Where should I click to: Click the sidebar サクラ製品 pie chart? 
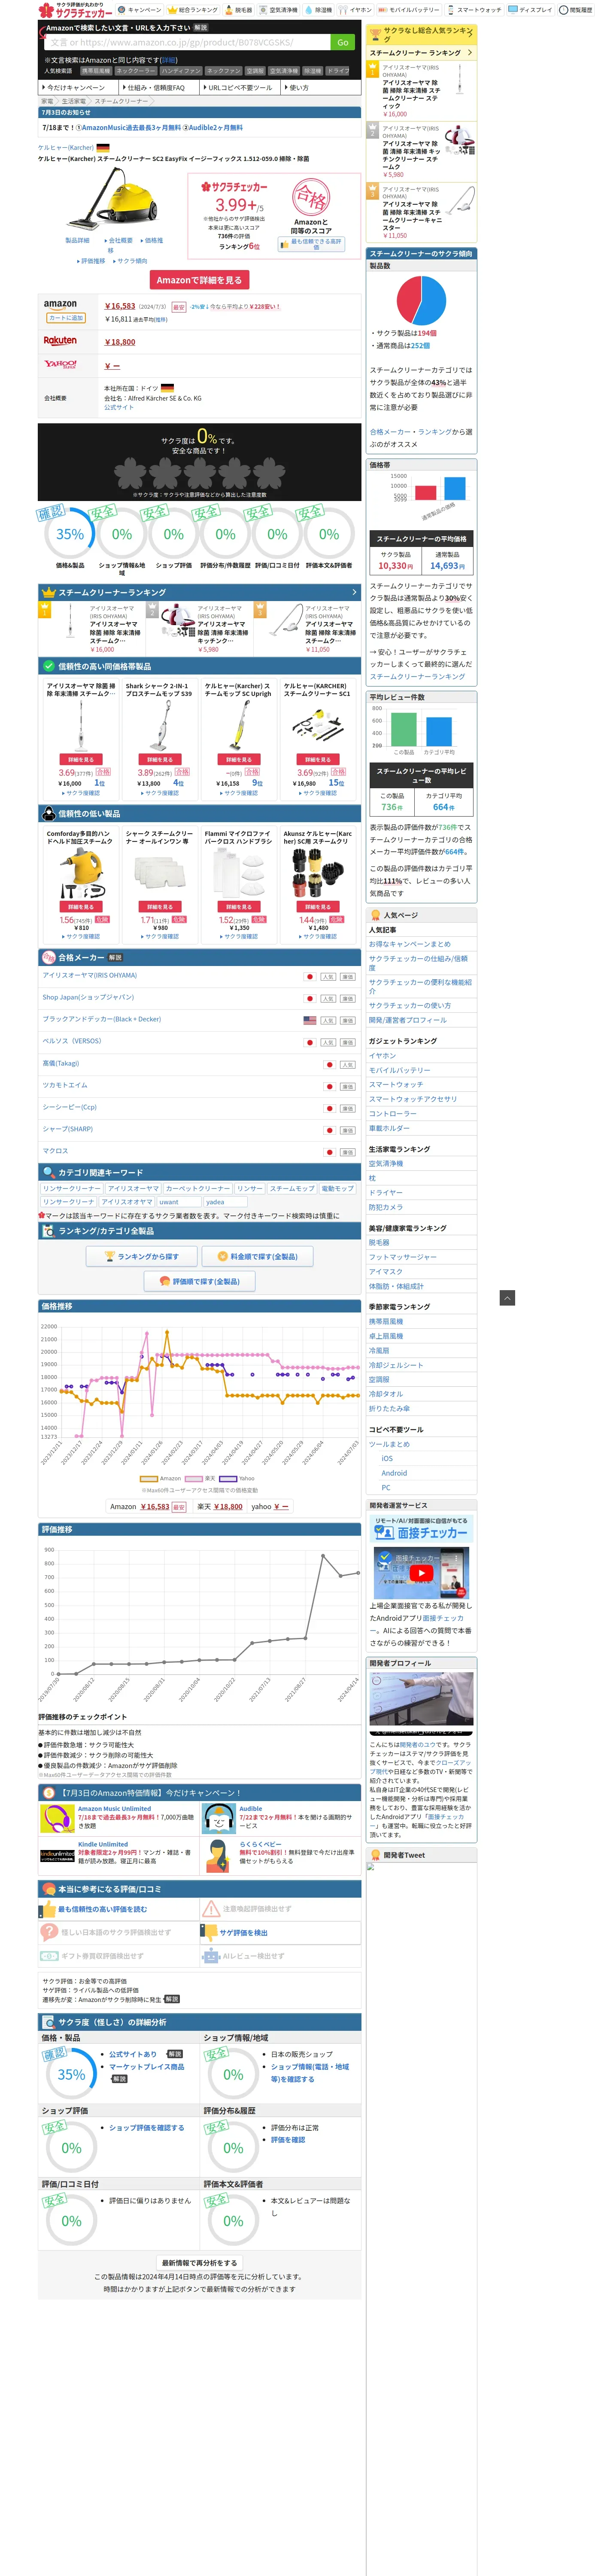pos(421,300)
